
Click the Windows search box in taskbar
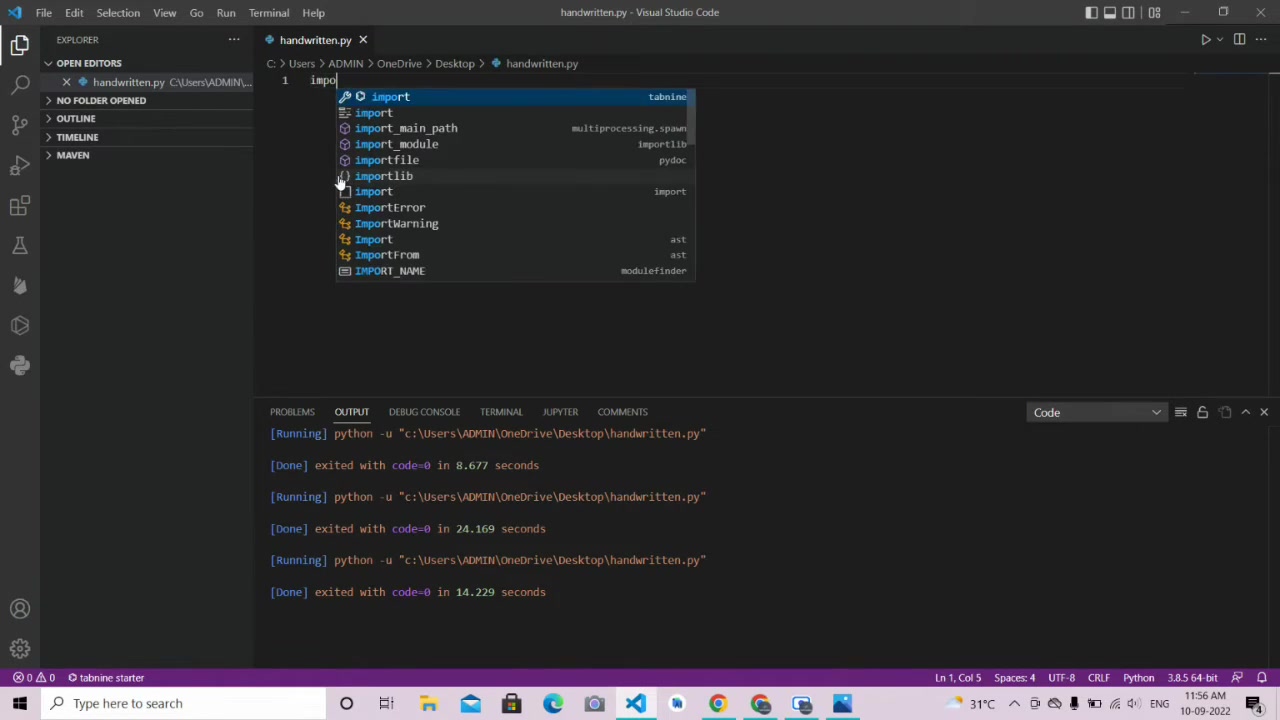click(183, 703)
